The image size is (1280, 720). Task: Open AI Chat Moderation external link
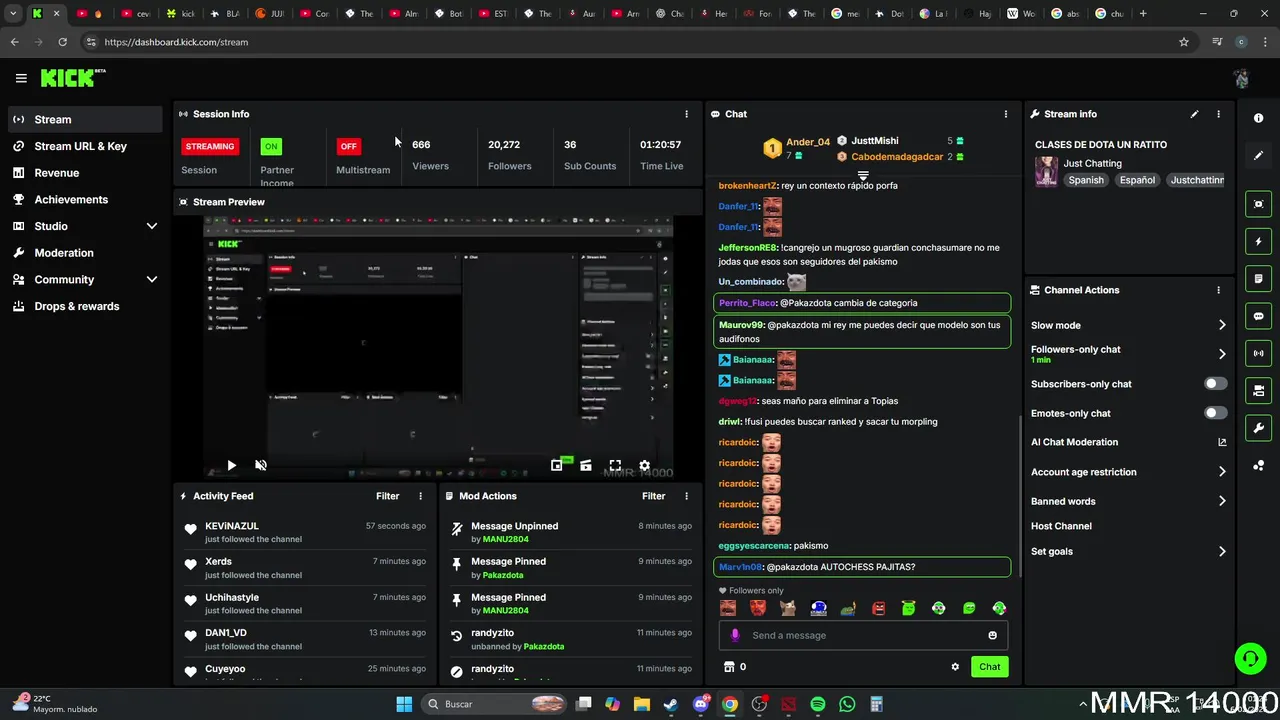(x=1222, y=442)
